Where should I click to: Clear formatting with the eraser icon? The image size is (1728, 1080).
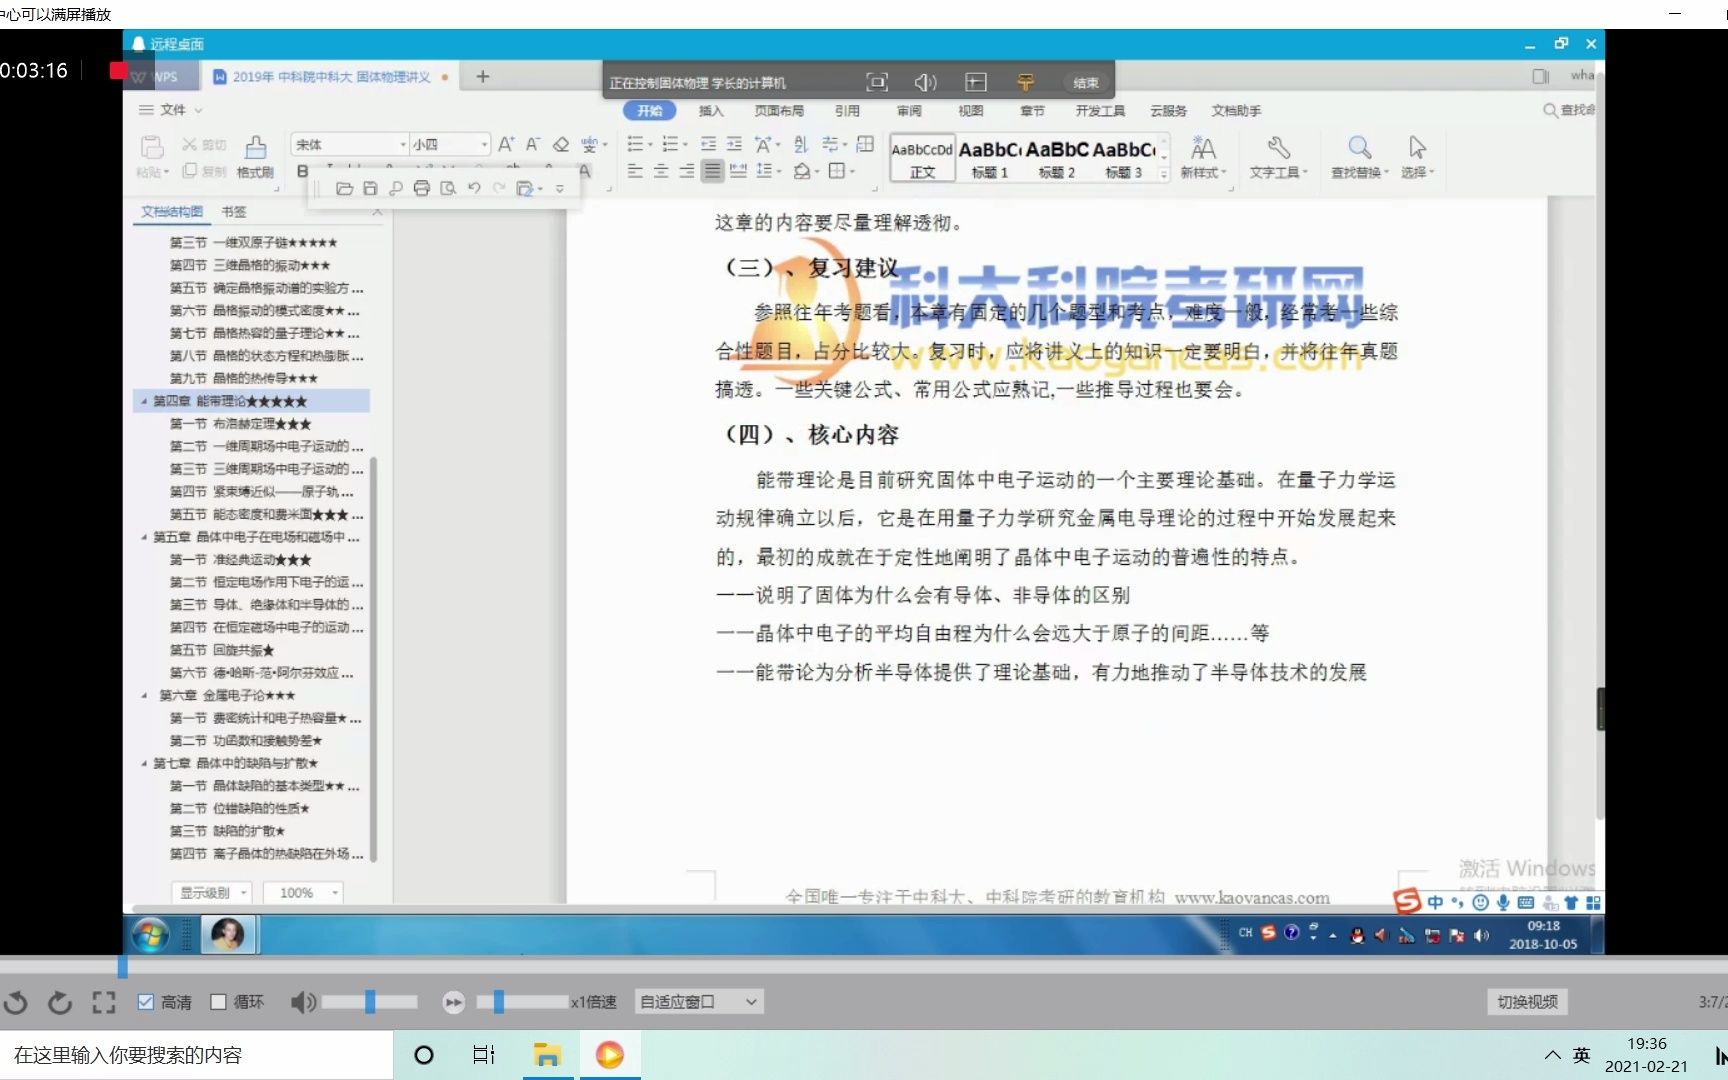[561, 145]
